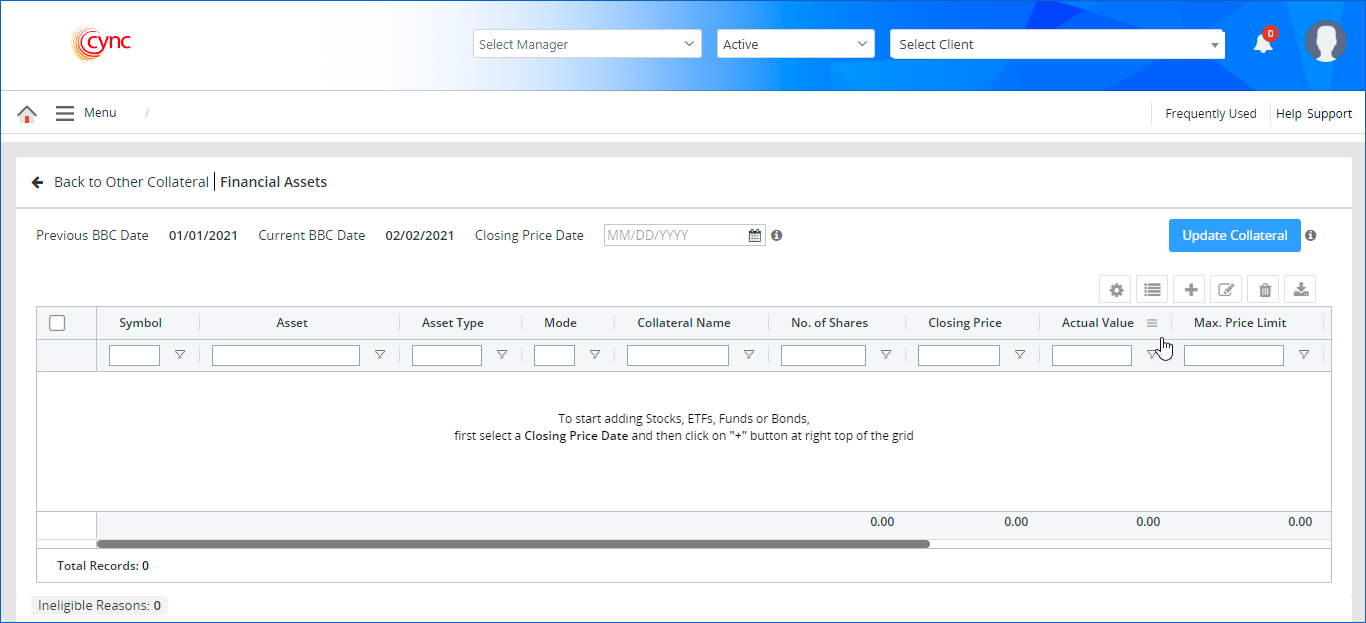
Task: Open the Active status dropdown
Action: pos(795,44)
